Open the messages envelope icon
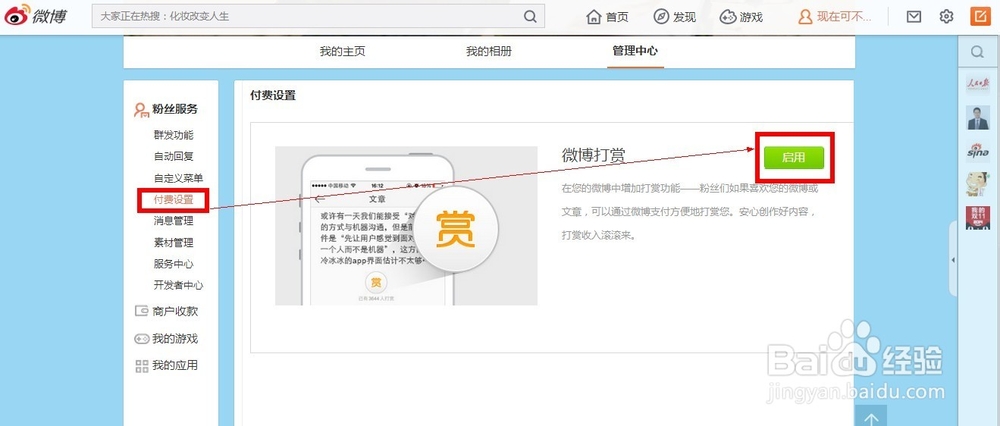 914,17
